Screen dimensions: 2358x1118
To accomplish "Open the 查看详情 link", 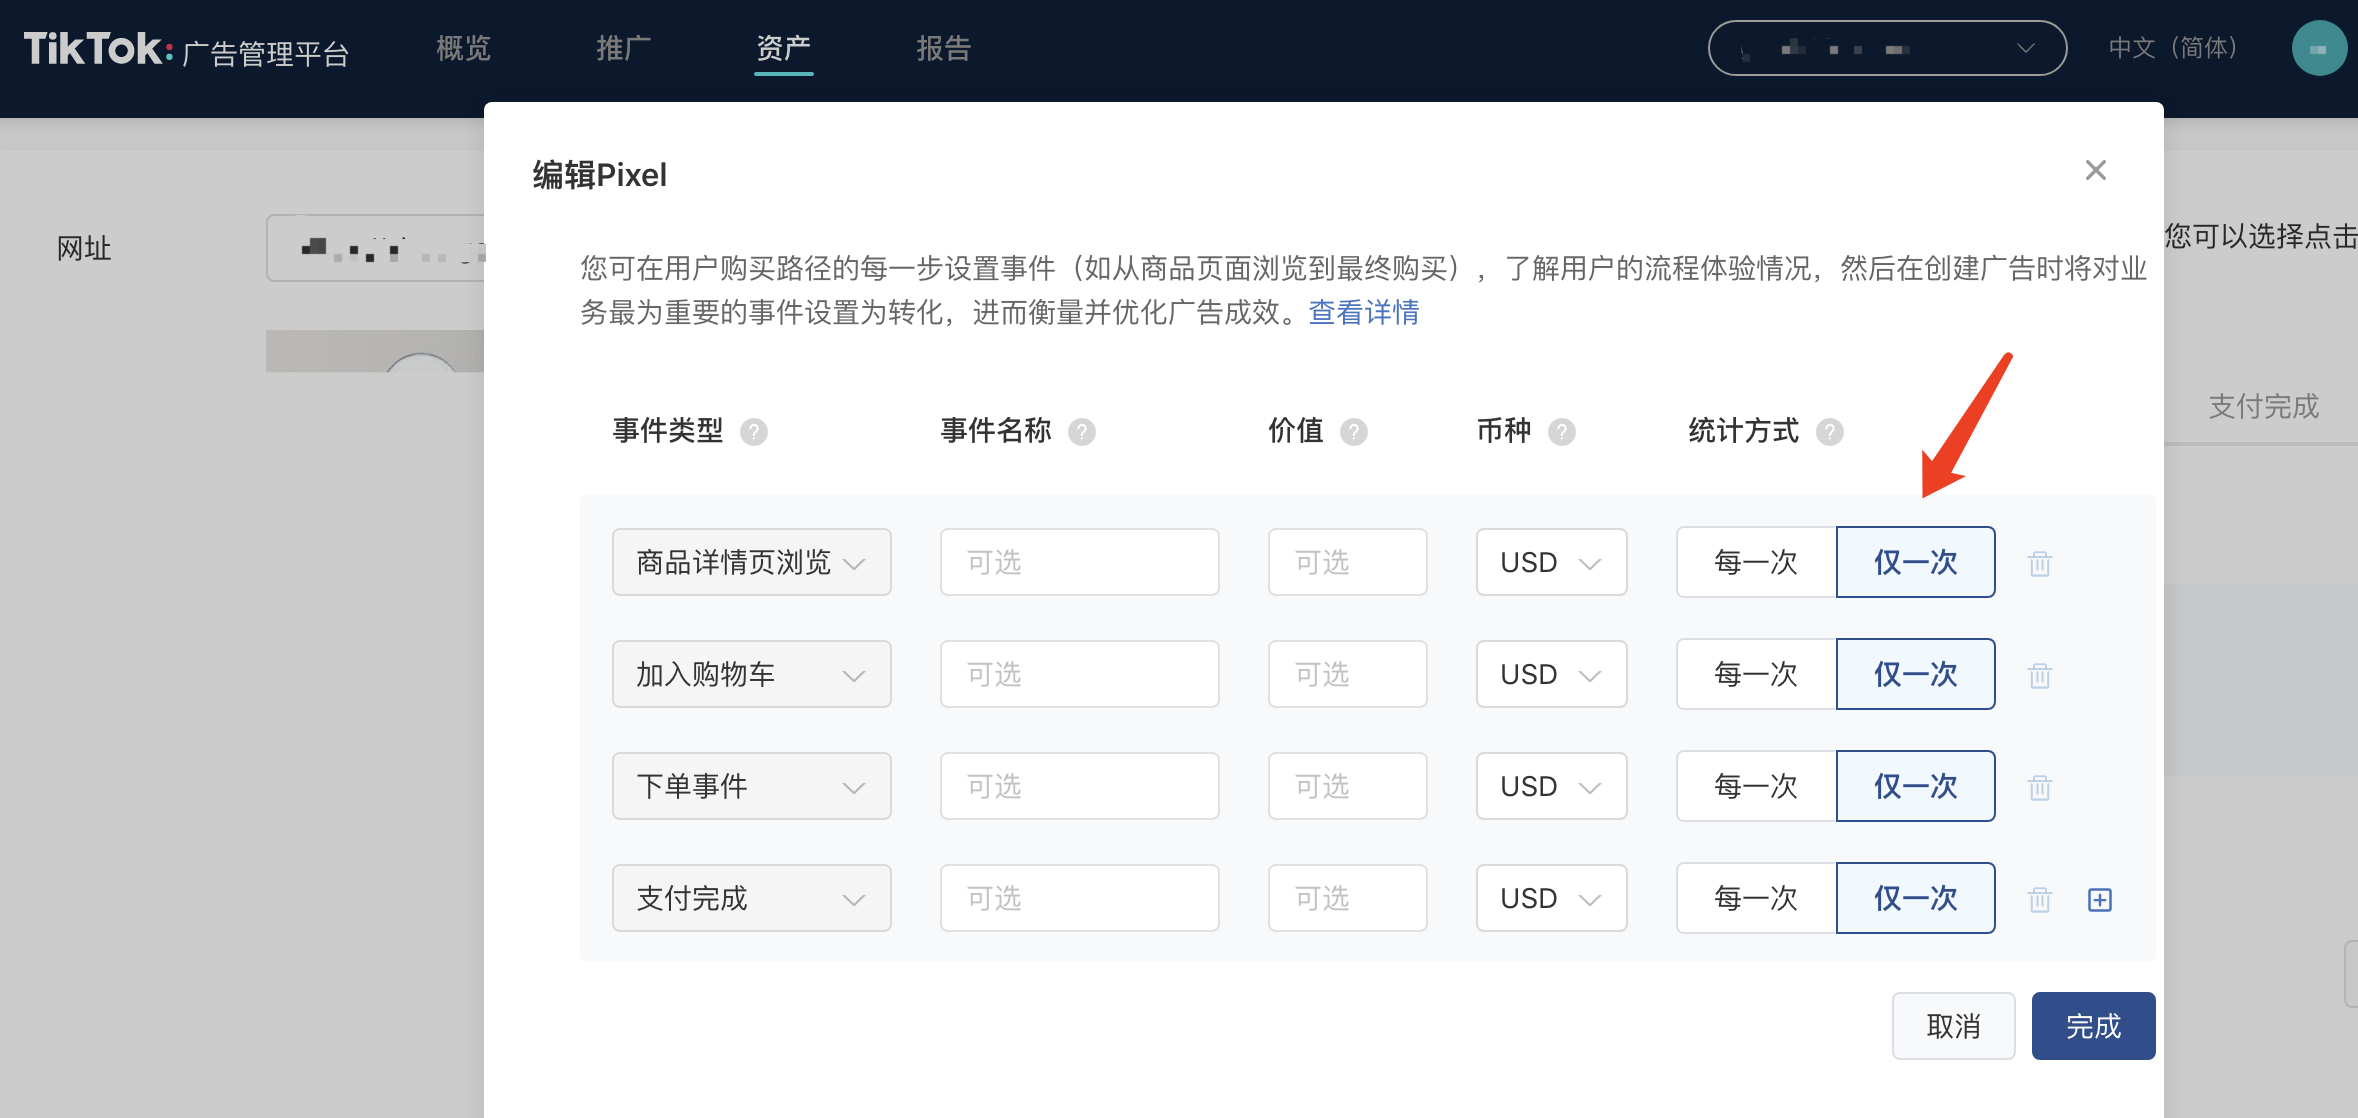I will tap(1363, 313).
